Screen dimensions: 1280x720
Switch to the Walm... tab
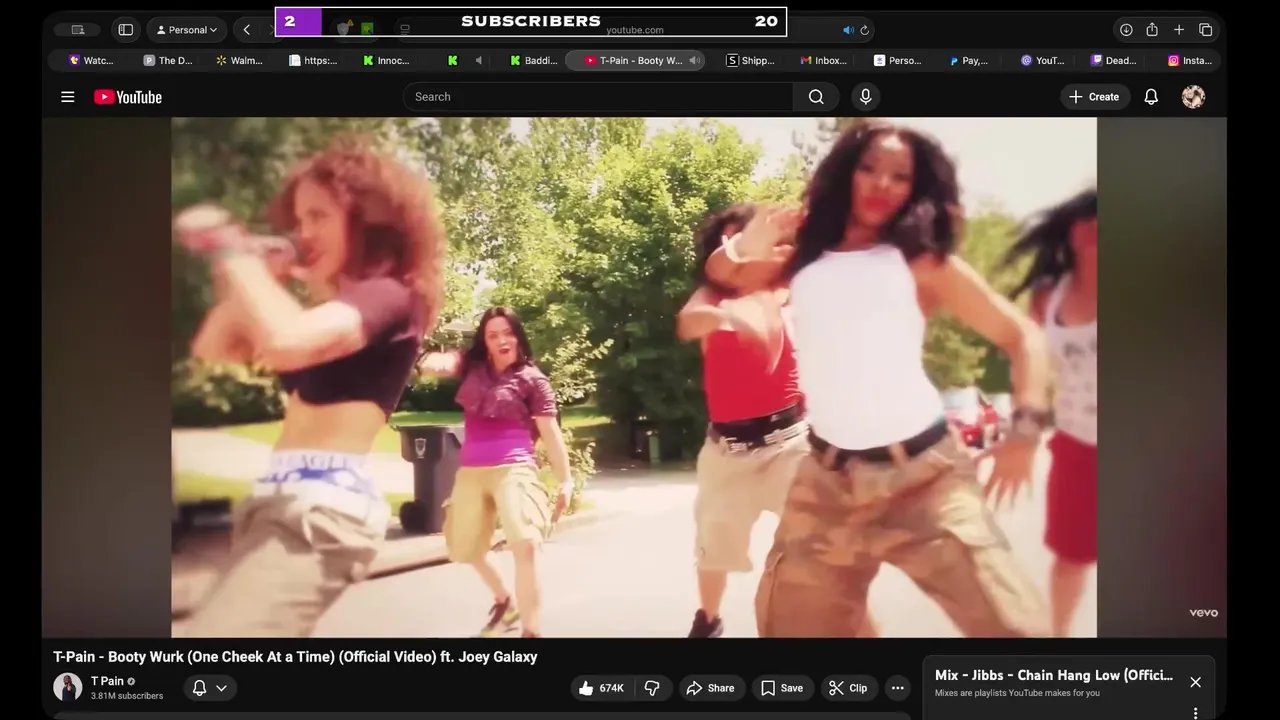(x=240, y=60)
